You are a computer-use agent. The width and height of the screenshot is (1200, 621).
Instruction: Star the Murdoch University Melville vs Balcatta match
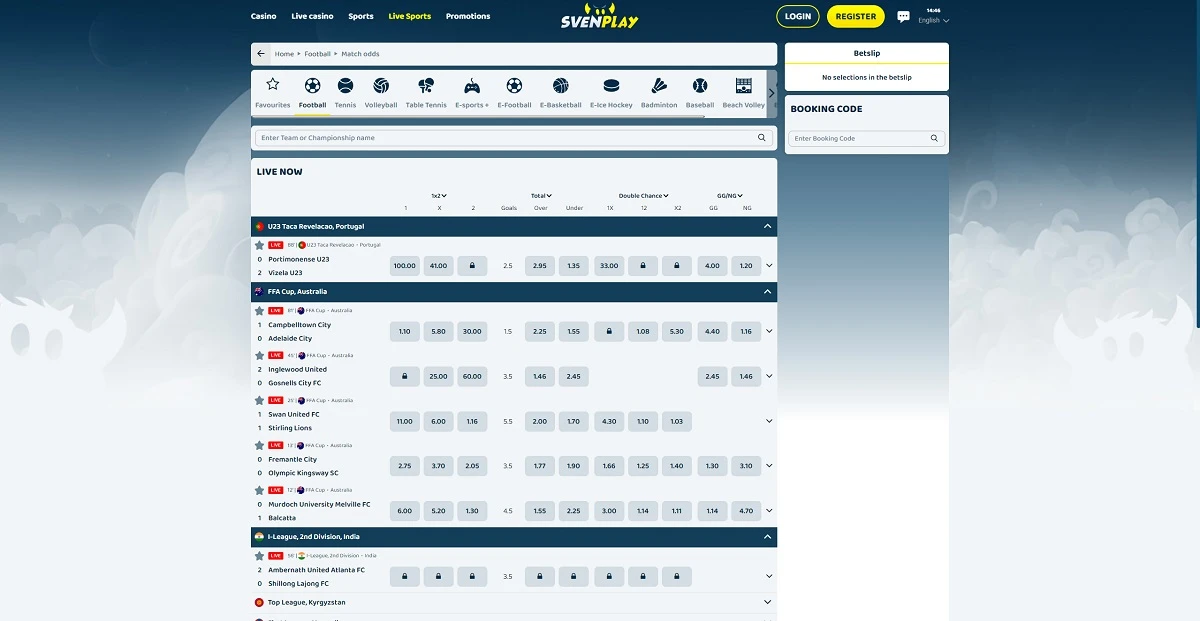pos(260,490)
